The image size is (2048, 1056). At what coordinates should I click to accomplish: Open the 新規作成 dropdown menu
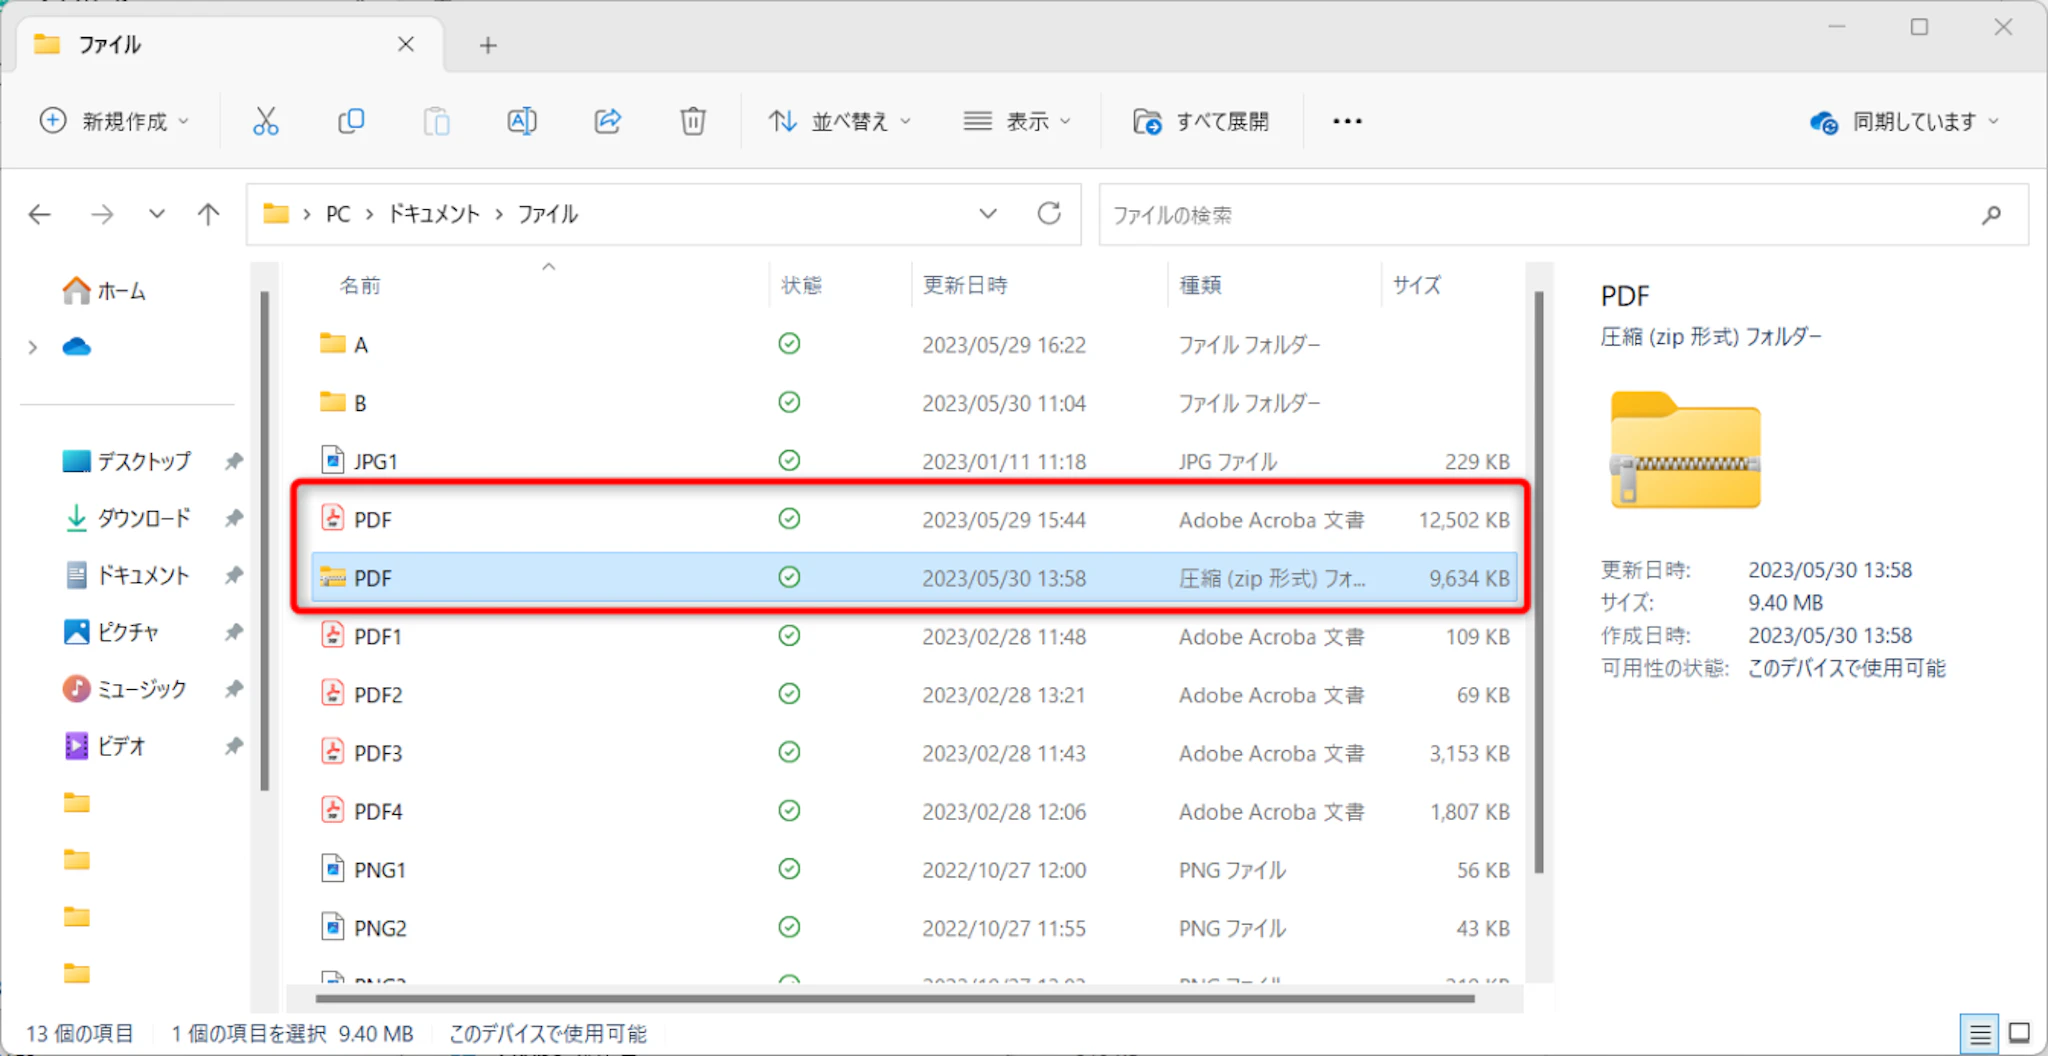[114, 122]
